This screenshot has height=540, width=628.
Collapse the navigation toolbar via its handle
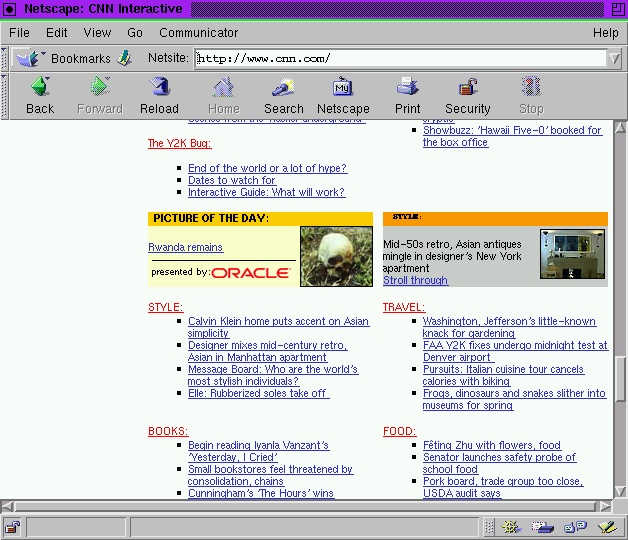coord(4,96)
